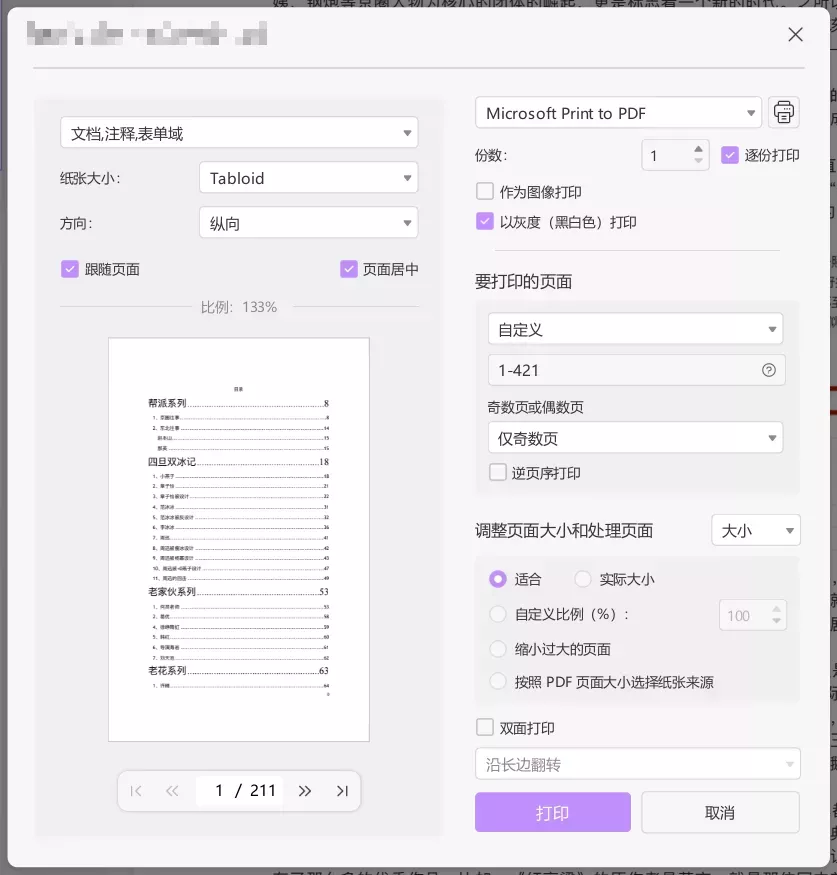The width and height of the screenshot is (837, 875).
Task: Open 仅奇数页 odd/even dropdown
Action: [635, 438]
